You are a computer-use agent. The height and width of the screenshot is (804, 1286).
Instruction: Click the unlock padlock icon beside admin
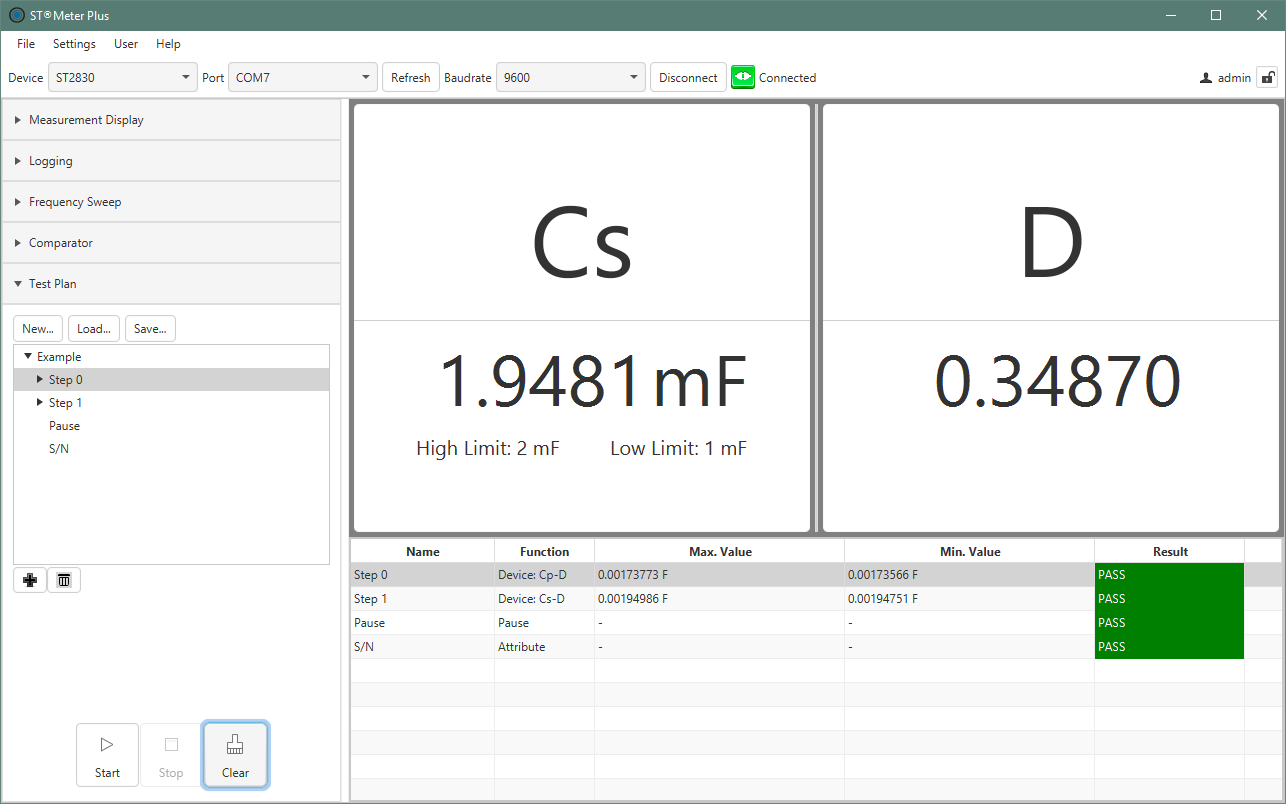tap(1267, 77)
